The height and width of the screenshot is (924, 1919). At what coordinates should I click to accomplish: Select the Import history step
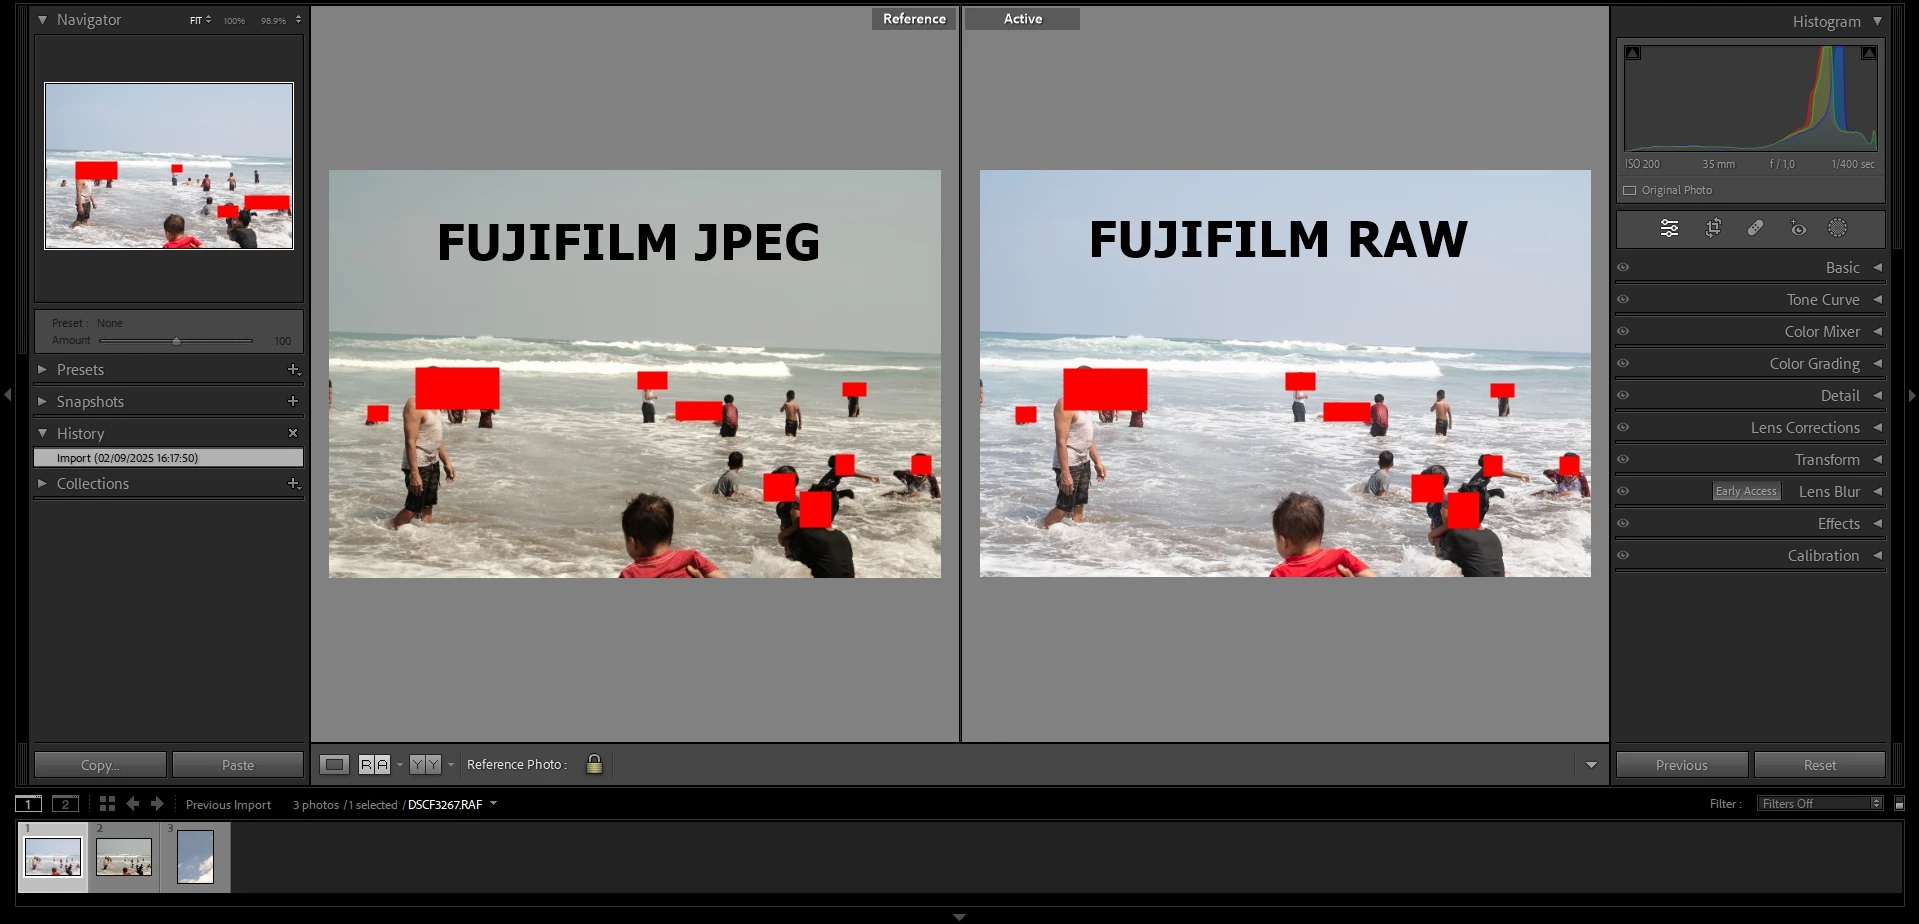pyautogui.click(x=168, y=458)
